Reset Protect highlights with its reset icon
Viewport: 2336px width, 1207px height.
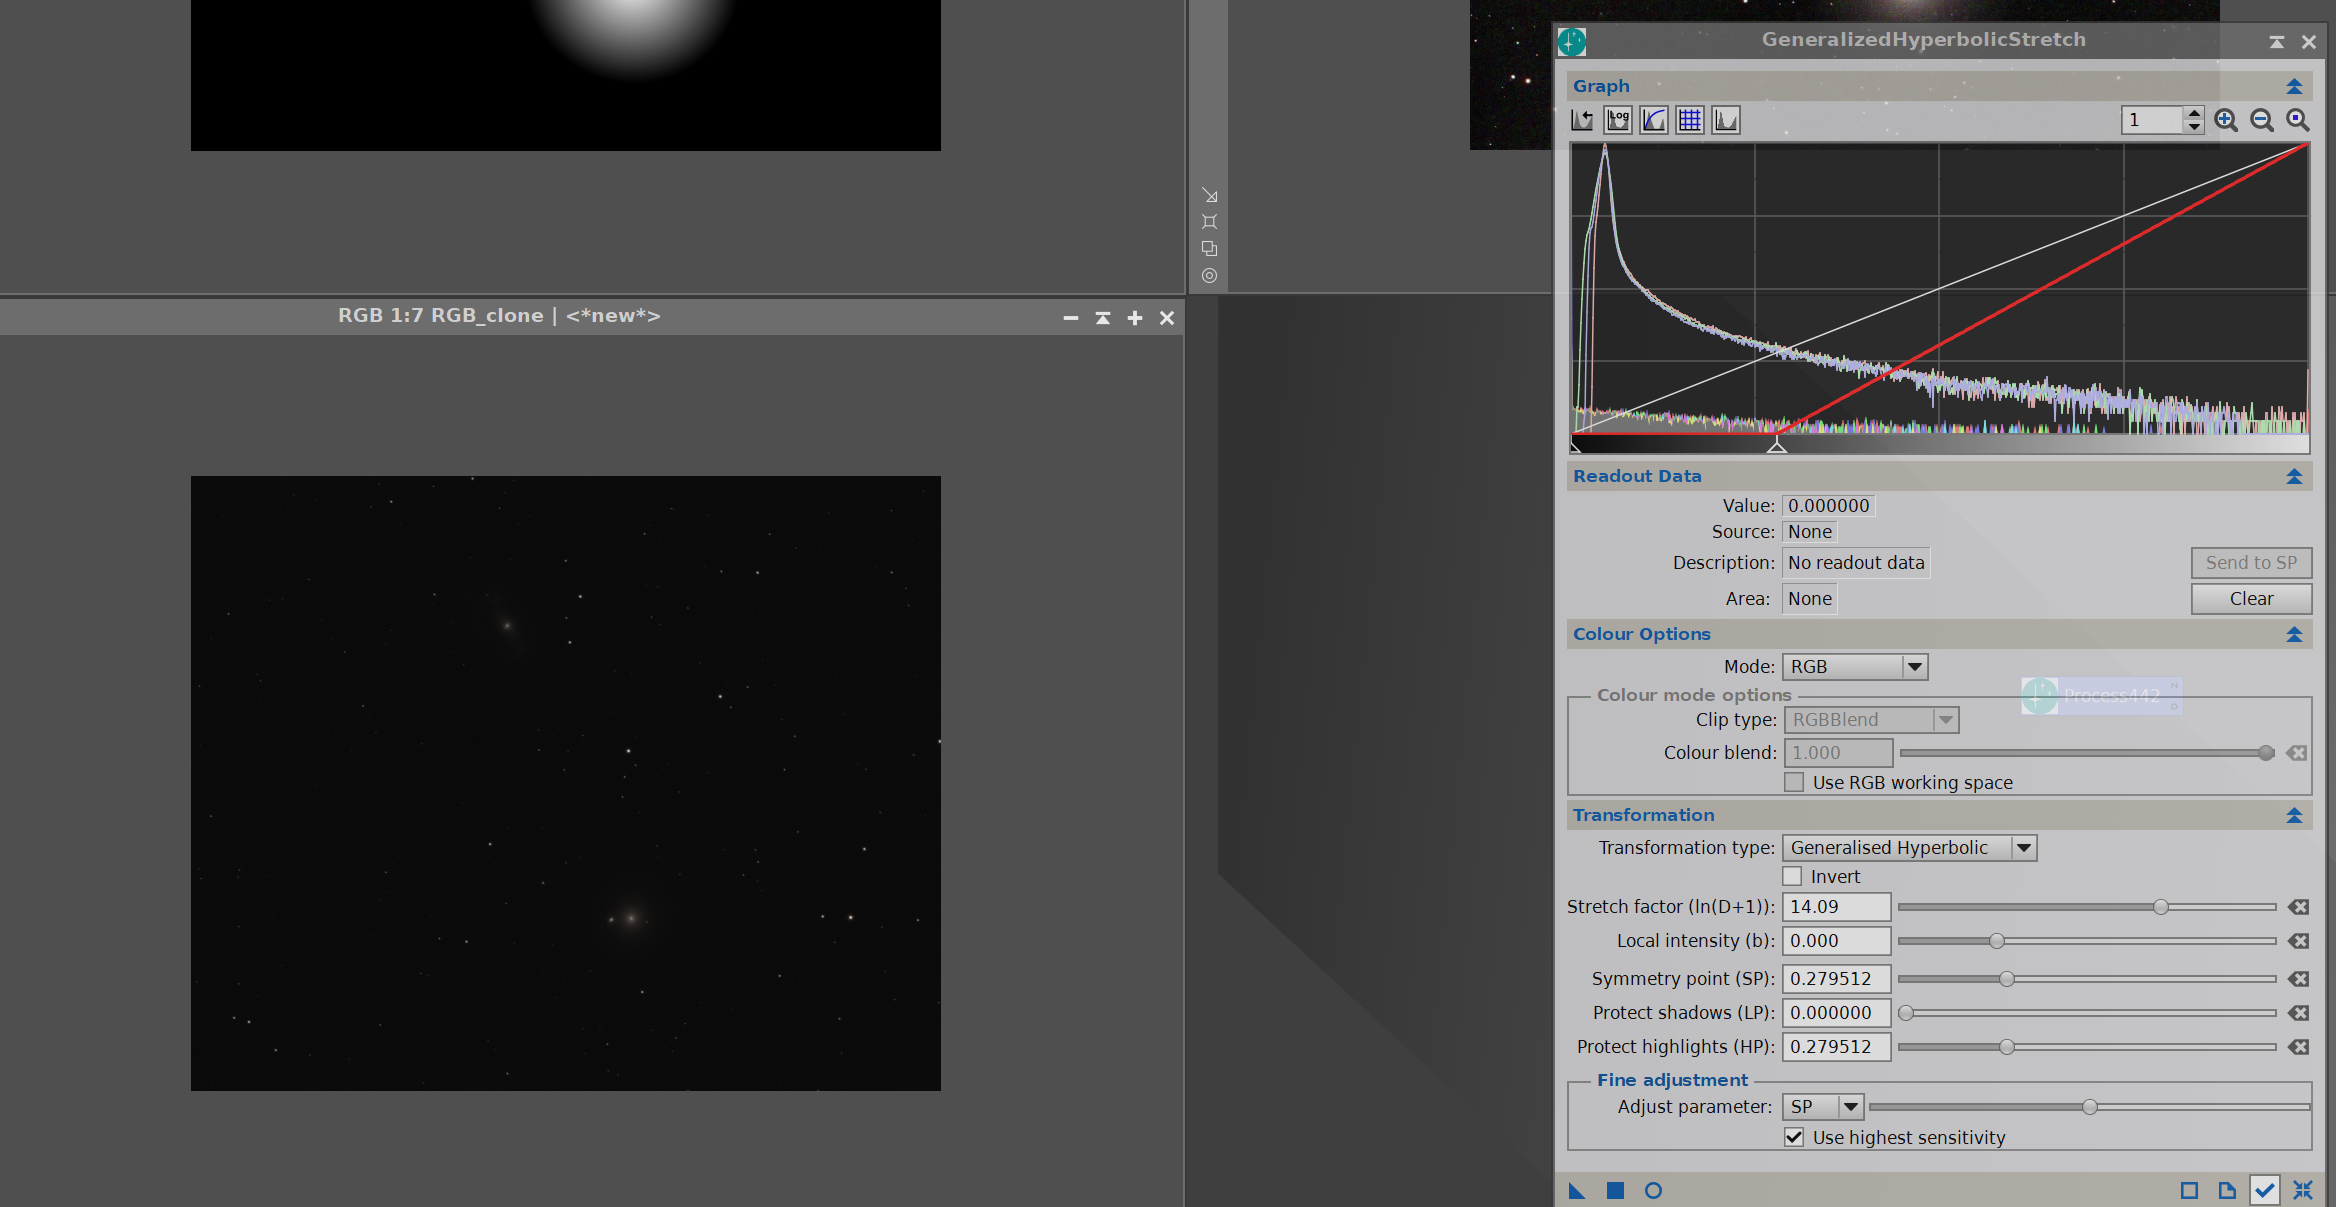coord(2298,1047)
